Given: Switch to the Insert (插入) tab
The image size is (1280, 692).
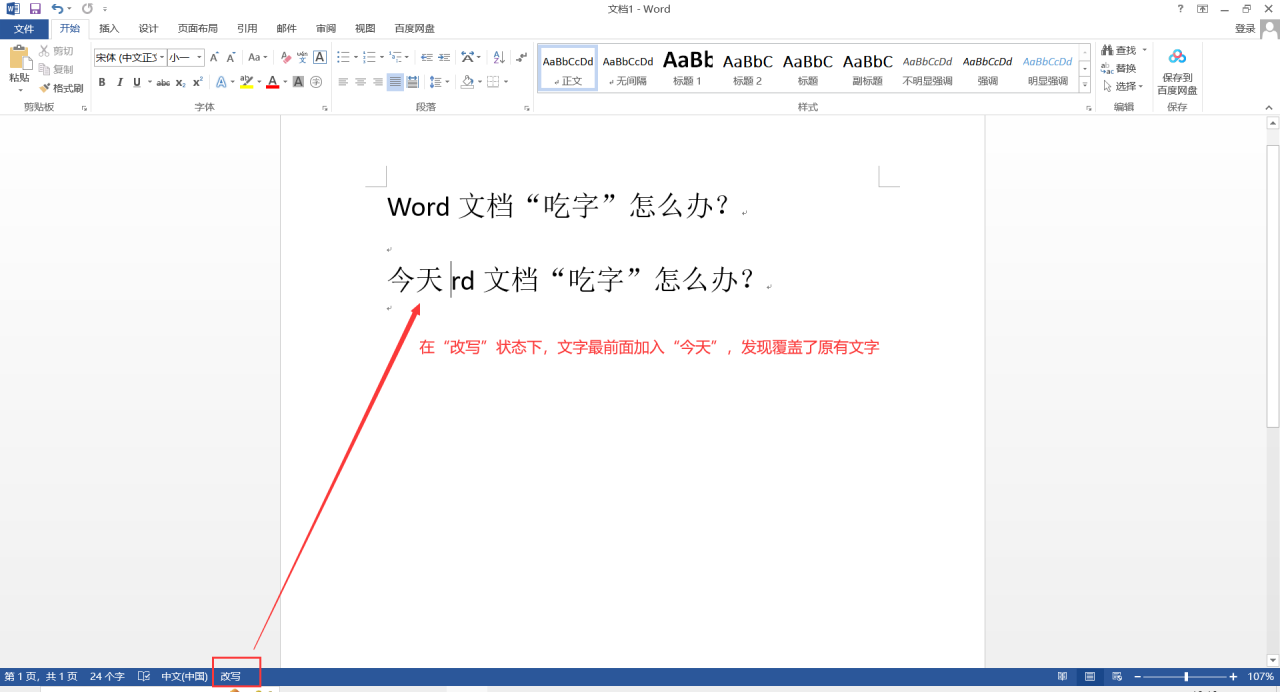Looking at the screenshot, I should point(109,29).
